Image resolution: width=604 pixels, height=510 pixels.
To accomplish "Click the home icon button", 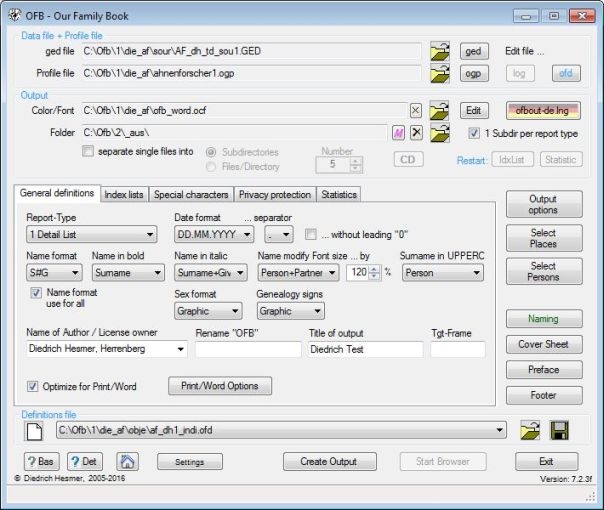I will coord(127,462).
